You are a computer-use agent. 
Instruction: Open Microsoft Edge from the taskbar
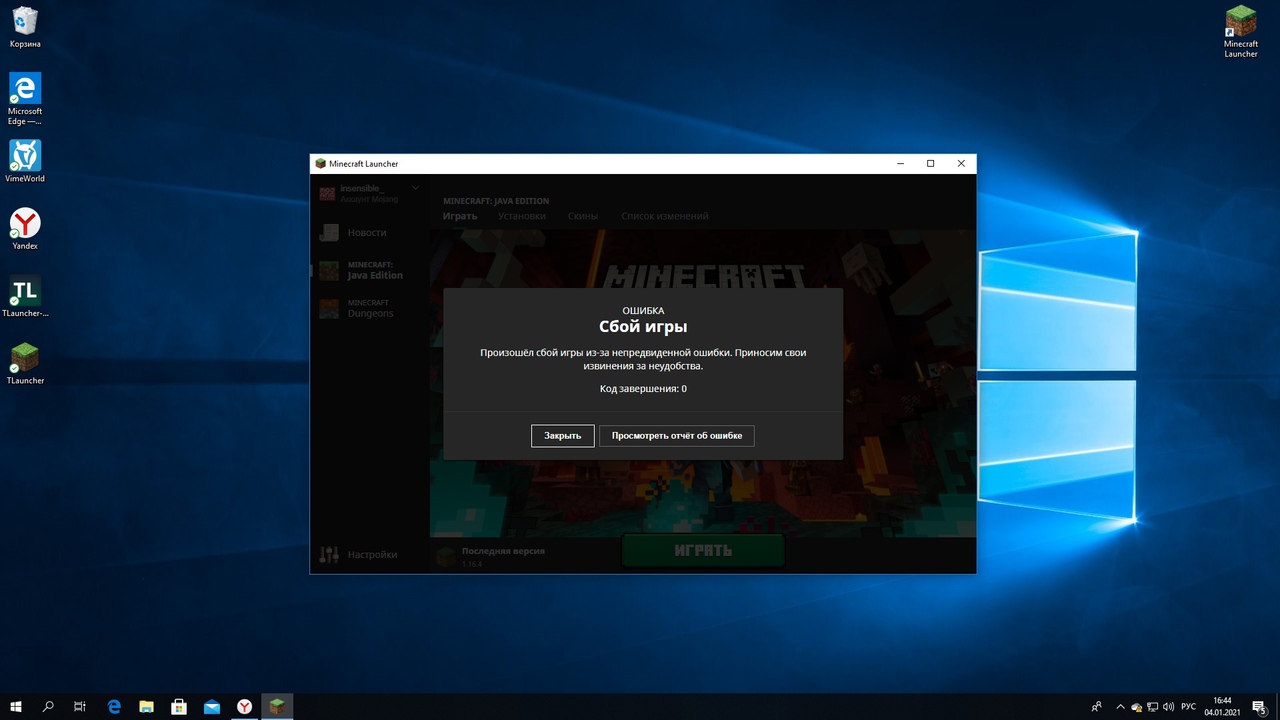pyautogui.click(x=114, y=706)
